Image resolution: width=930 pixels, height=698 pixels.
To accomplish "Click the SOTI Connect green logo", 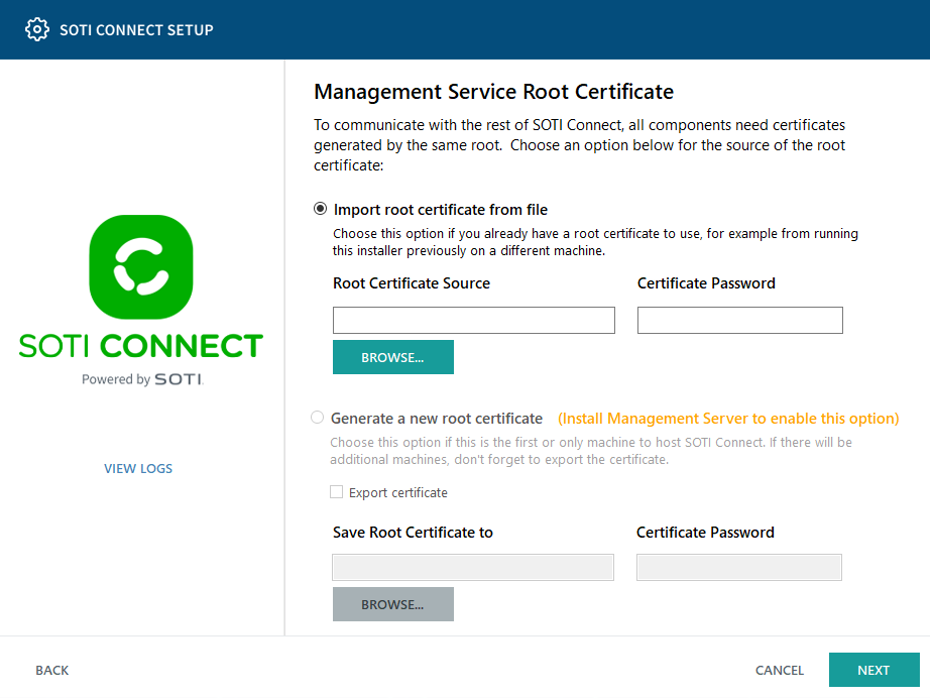I will 141,267.
